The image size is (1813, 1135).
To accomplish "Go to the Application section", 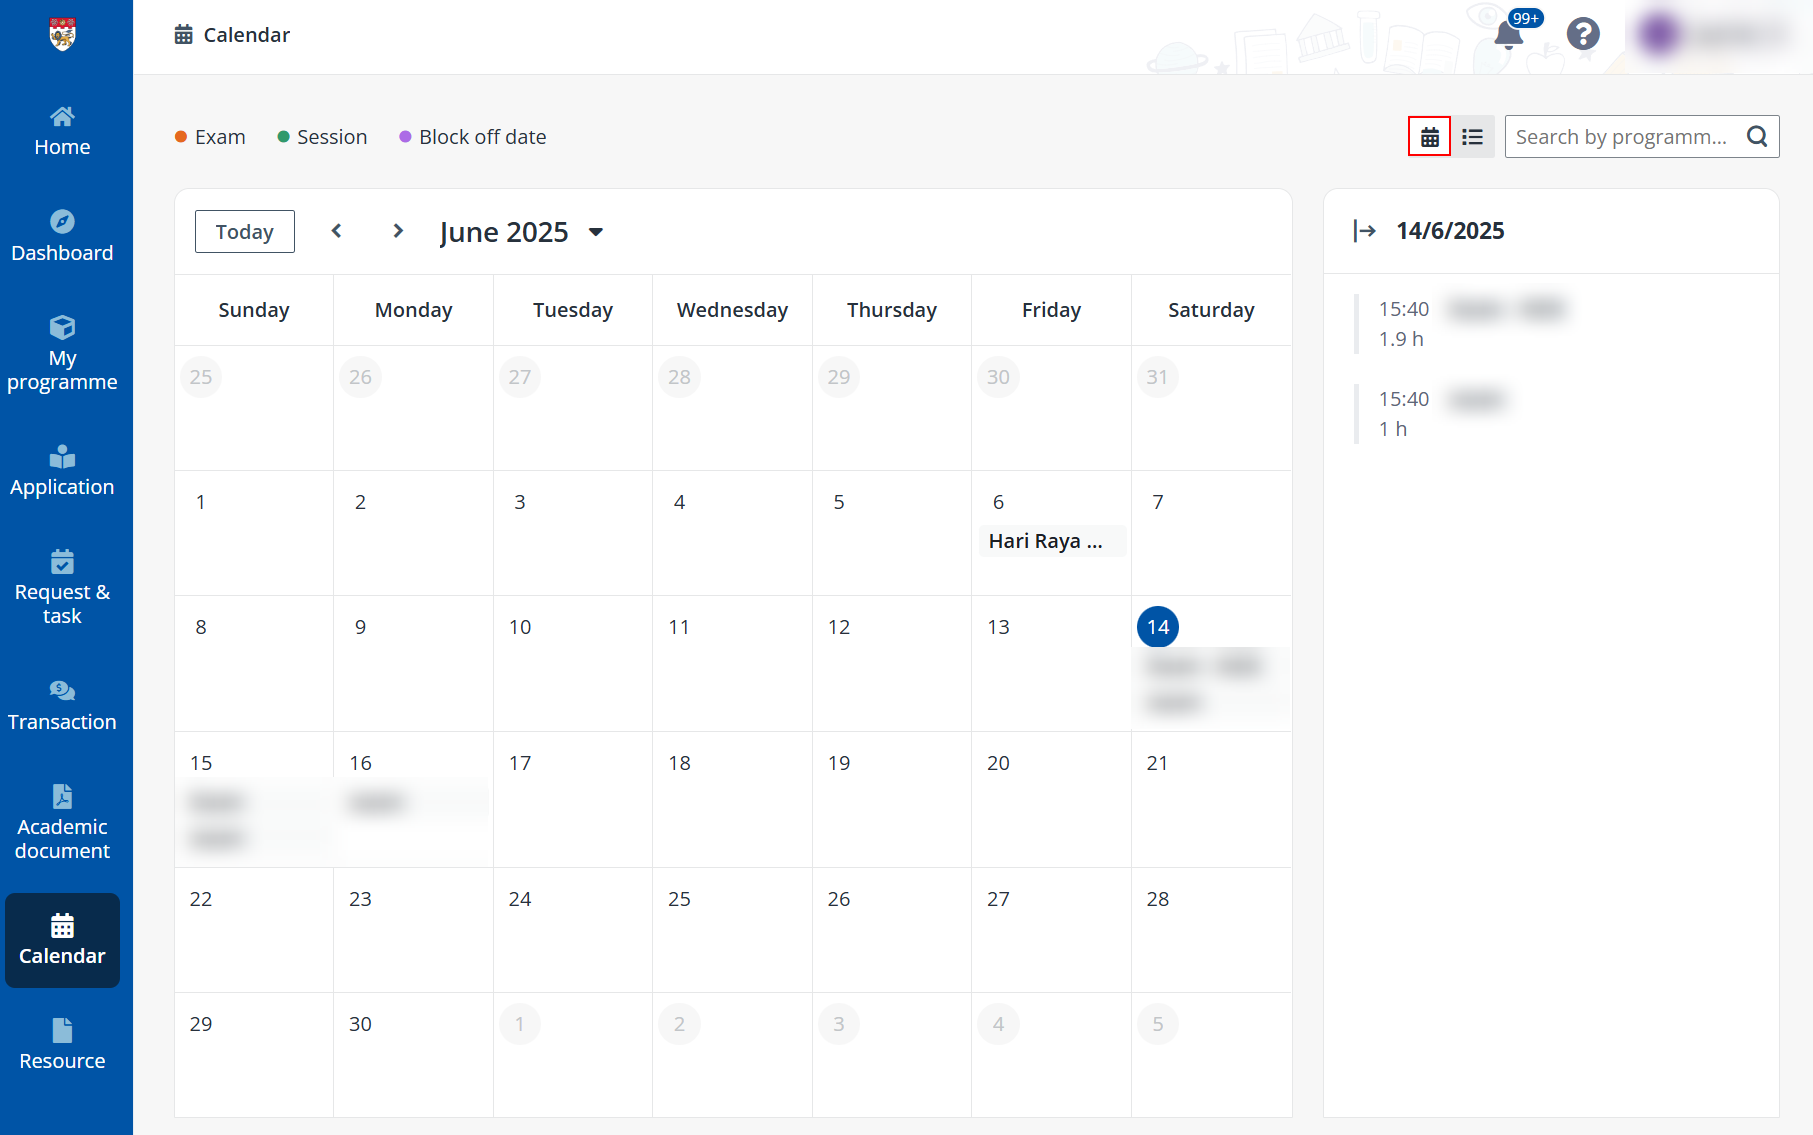I will tap(62, 470).
